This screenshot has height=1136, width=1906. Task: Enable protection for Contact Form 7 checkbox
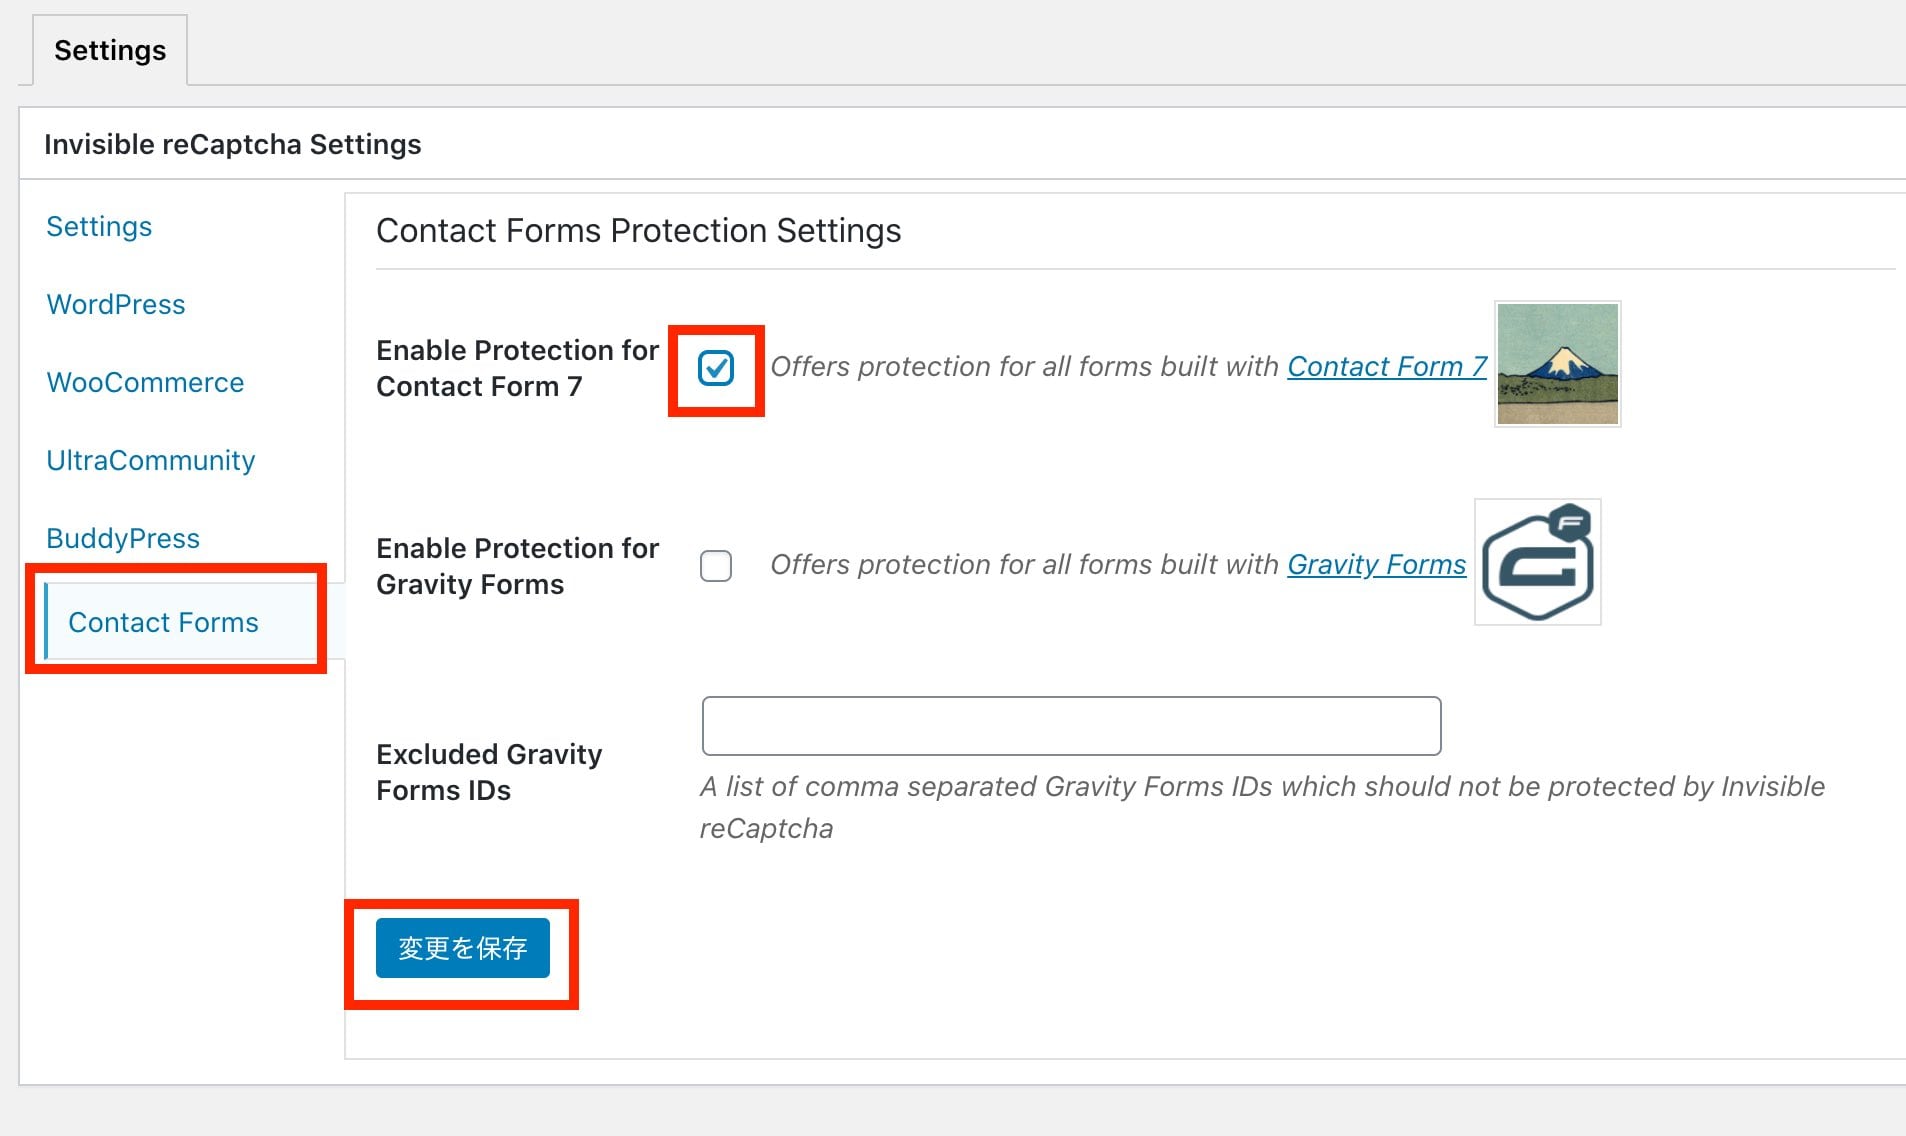(716, 368)
